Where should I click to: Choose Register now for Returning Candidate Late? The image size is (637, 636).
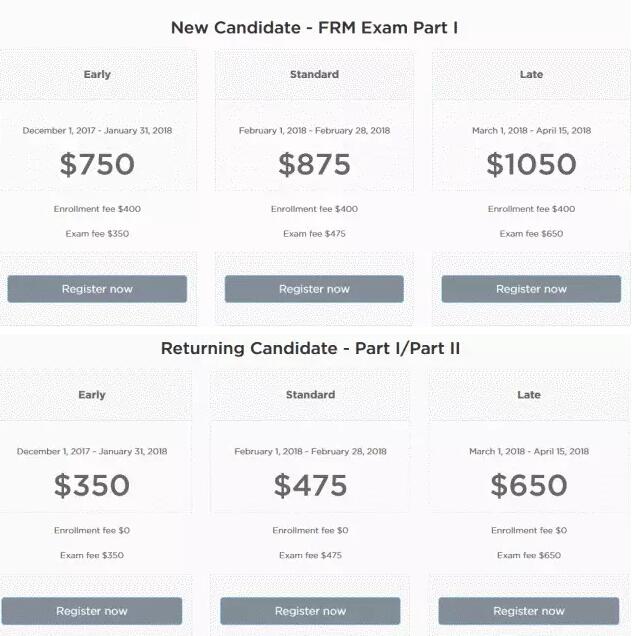[529, 611]
